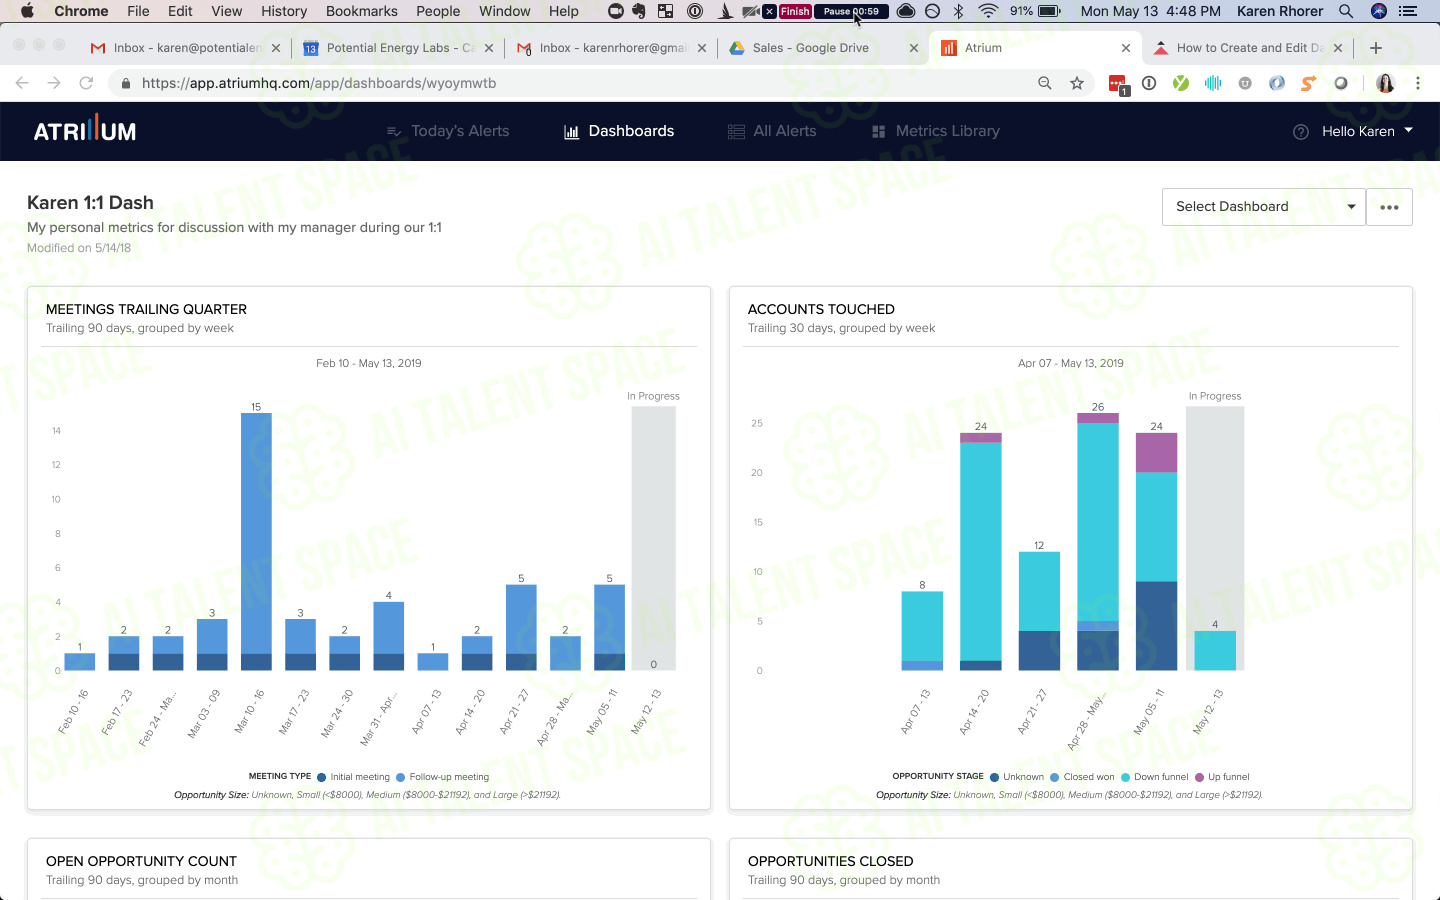The image size is (1440, 900).
Task: Click the teal waveform extension icon
Action: (x=1213, y=83)
